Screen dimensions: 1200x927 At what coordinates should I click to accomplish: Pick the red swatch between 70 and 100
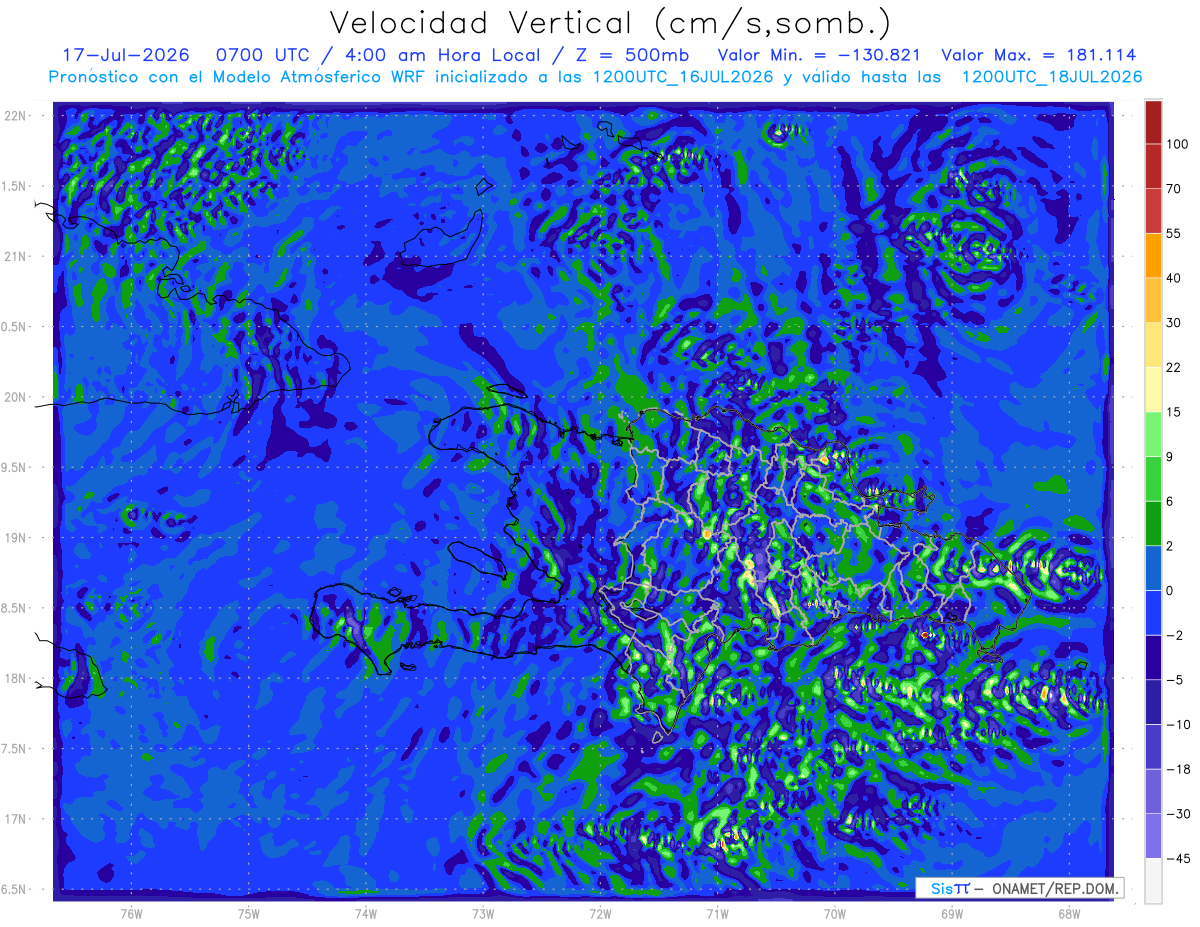1153,166
